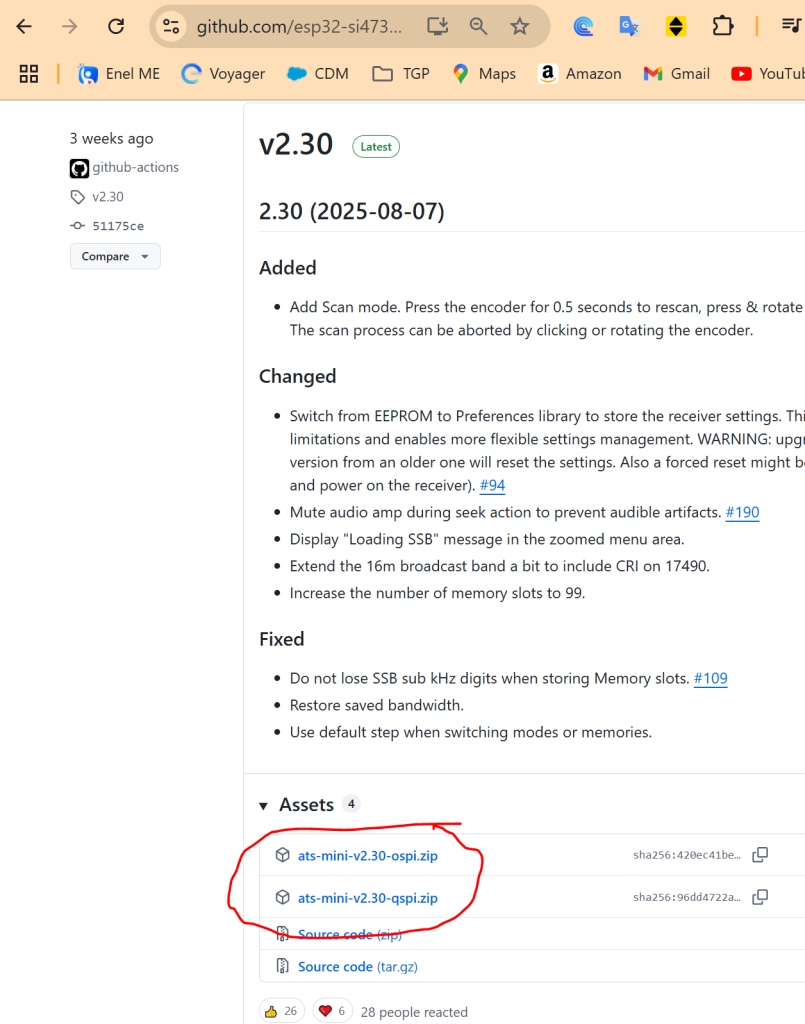805x1024 pixels.
Task: Open the Compare dropdown
Action: 115,256
